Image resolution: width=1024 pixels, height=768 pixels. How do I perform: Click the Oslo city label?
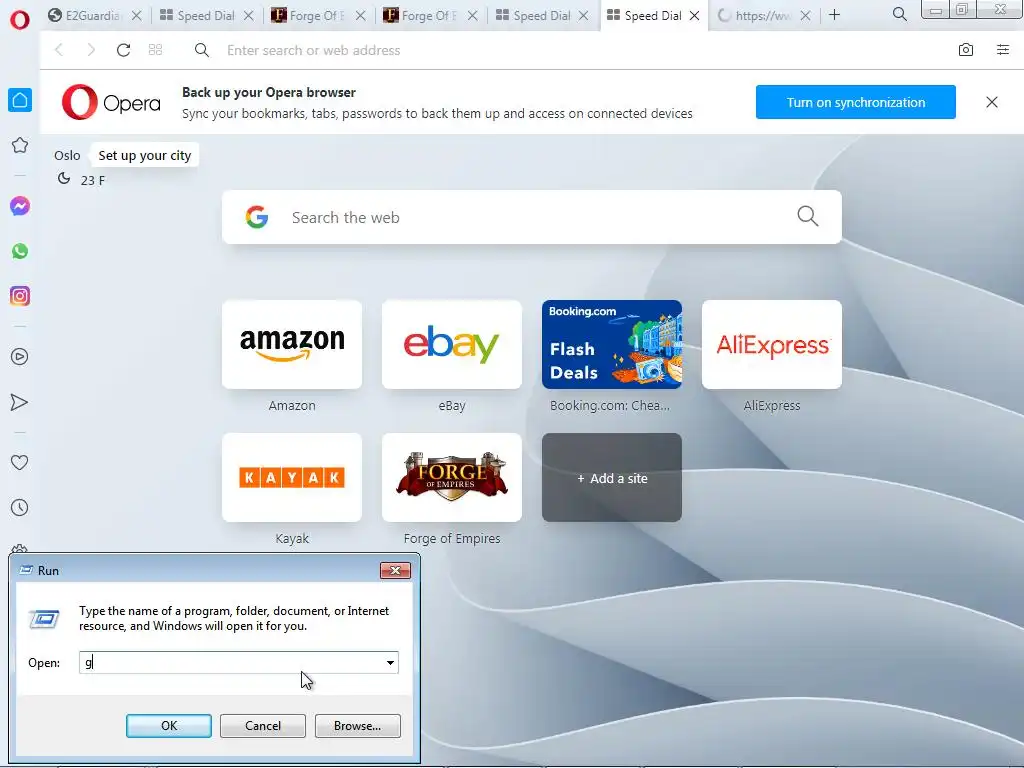click(x=67, y=155)
